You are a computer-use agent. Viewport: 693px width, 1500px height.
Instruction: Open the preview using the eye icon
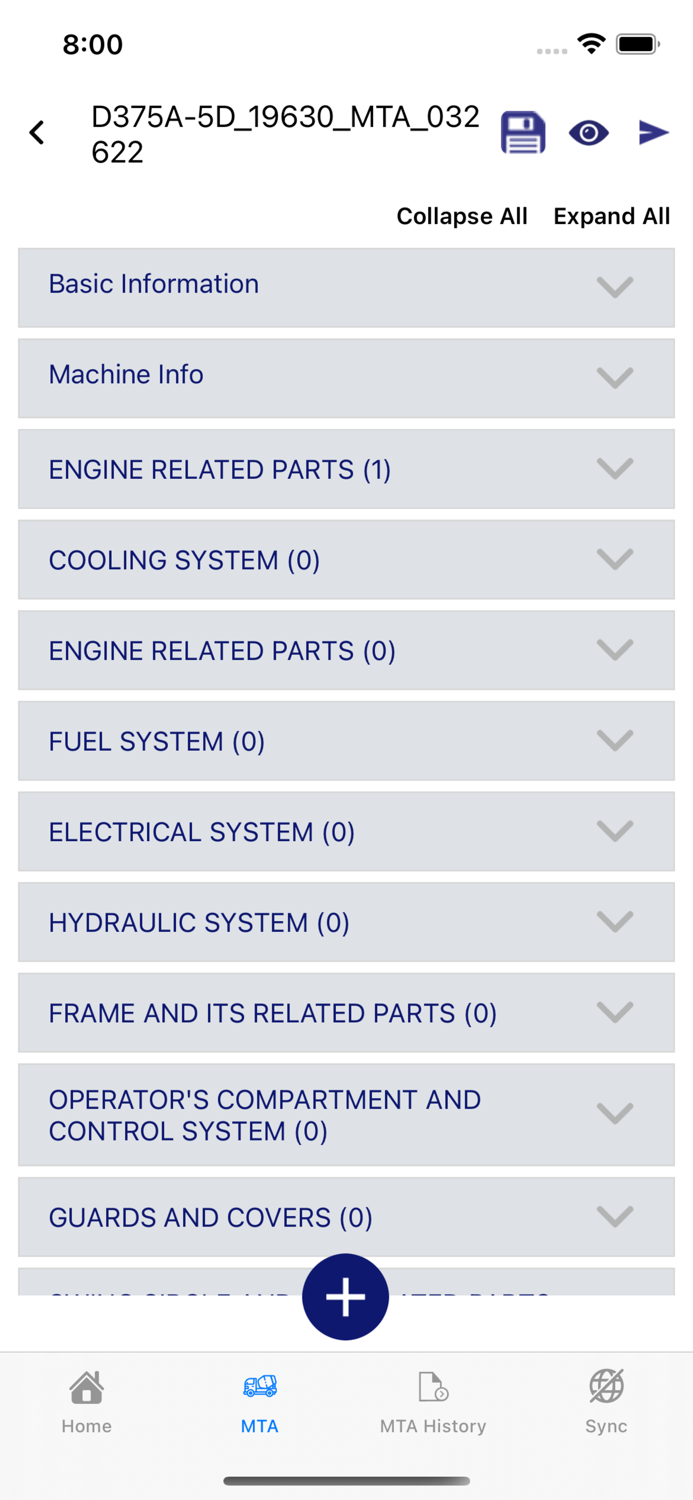tap(588, 132)
